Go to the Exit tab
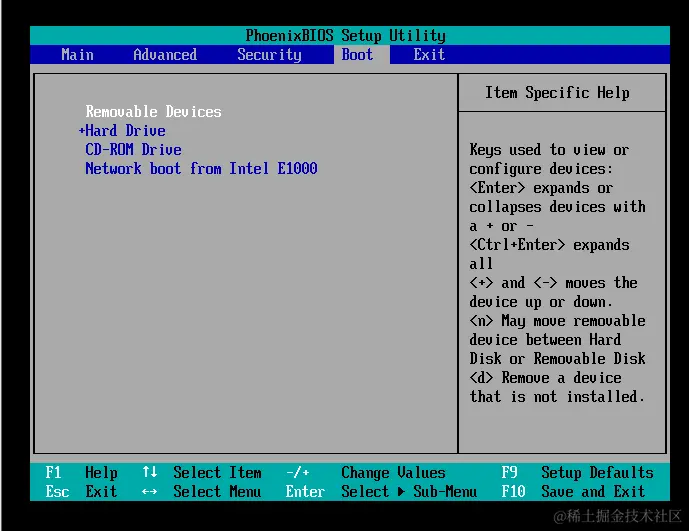 pyautogui.click(x=429, y=55)
